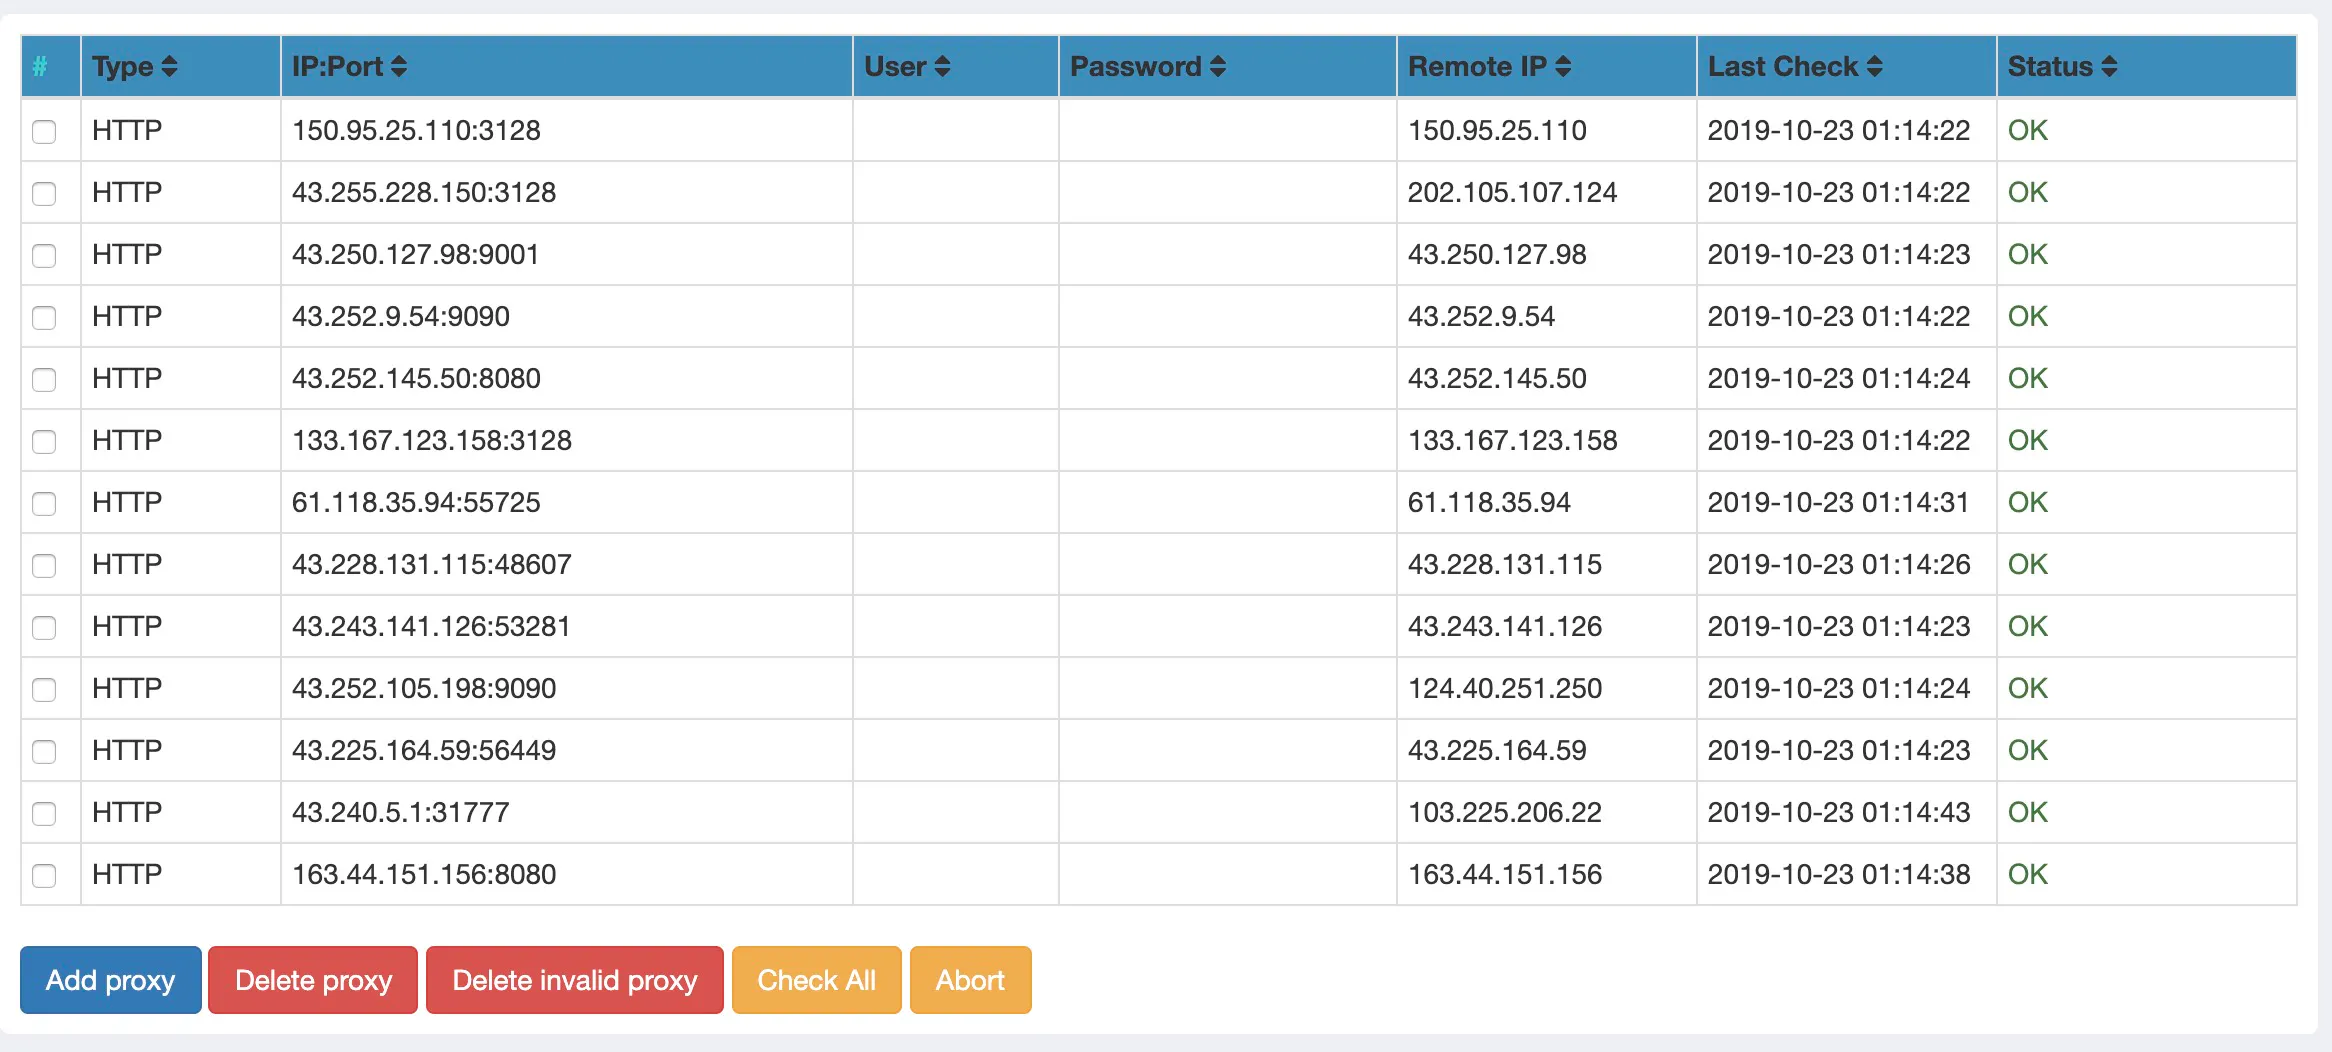Click the Check All button

[x=816, y=980]
